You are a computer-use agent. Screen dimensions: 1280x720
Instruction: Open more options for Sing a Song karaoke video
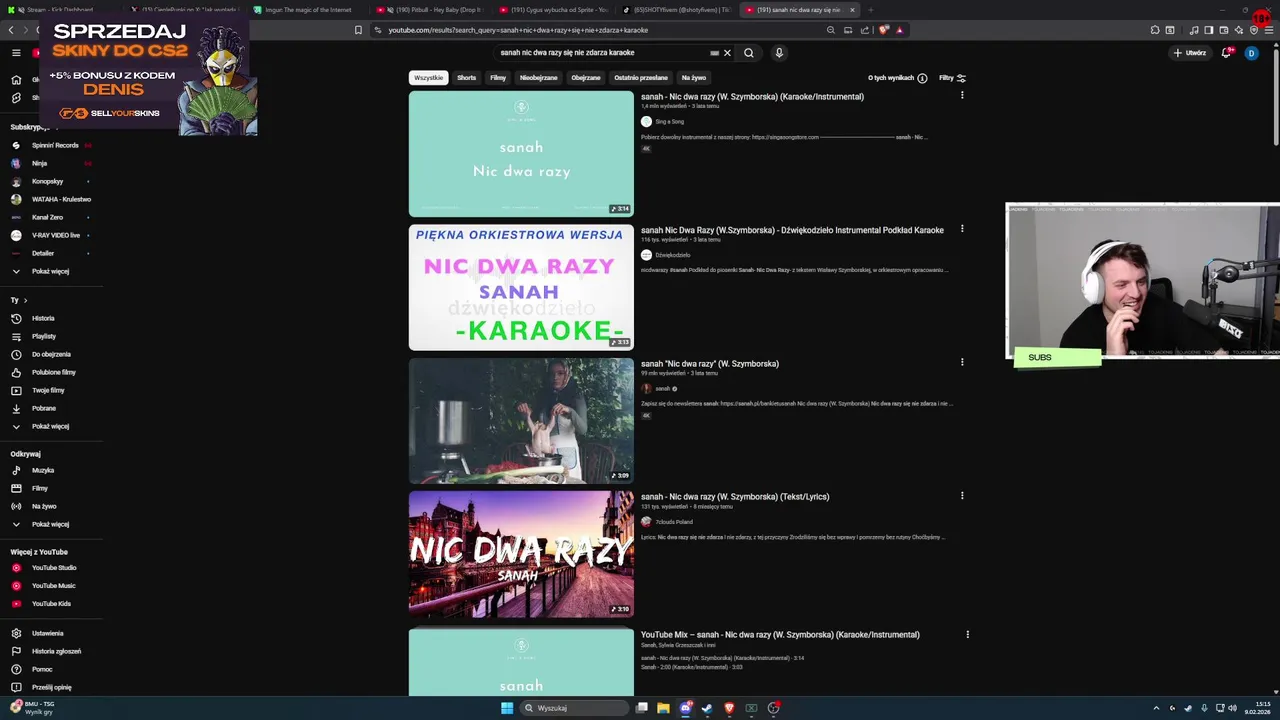pyautogui.click(x=962, y=95)
